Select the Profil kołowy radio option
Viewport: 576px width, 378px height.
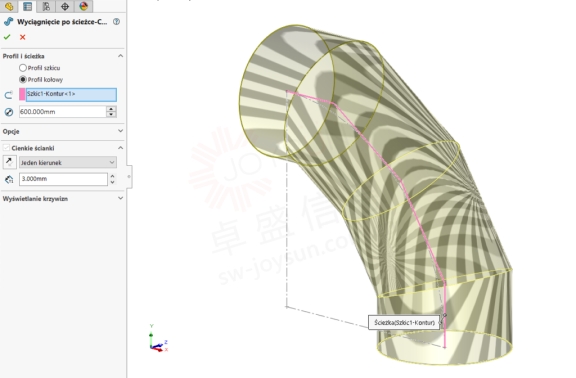click(23, 79)
